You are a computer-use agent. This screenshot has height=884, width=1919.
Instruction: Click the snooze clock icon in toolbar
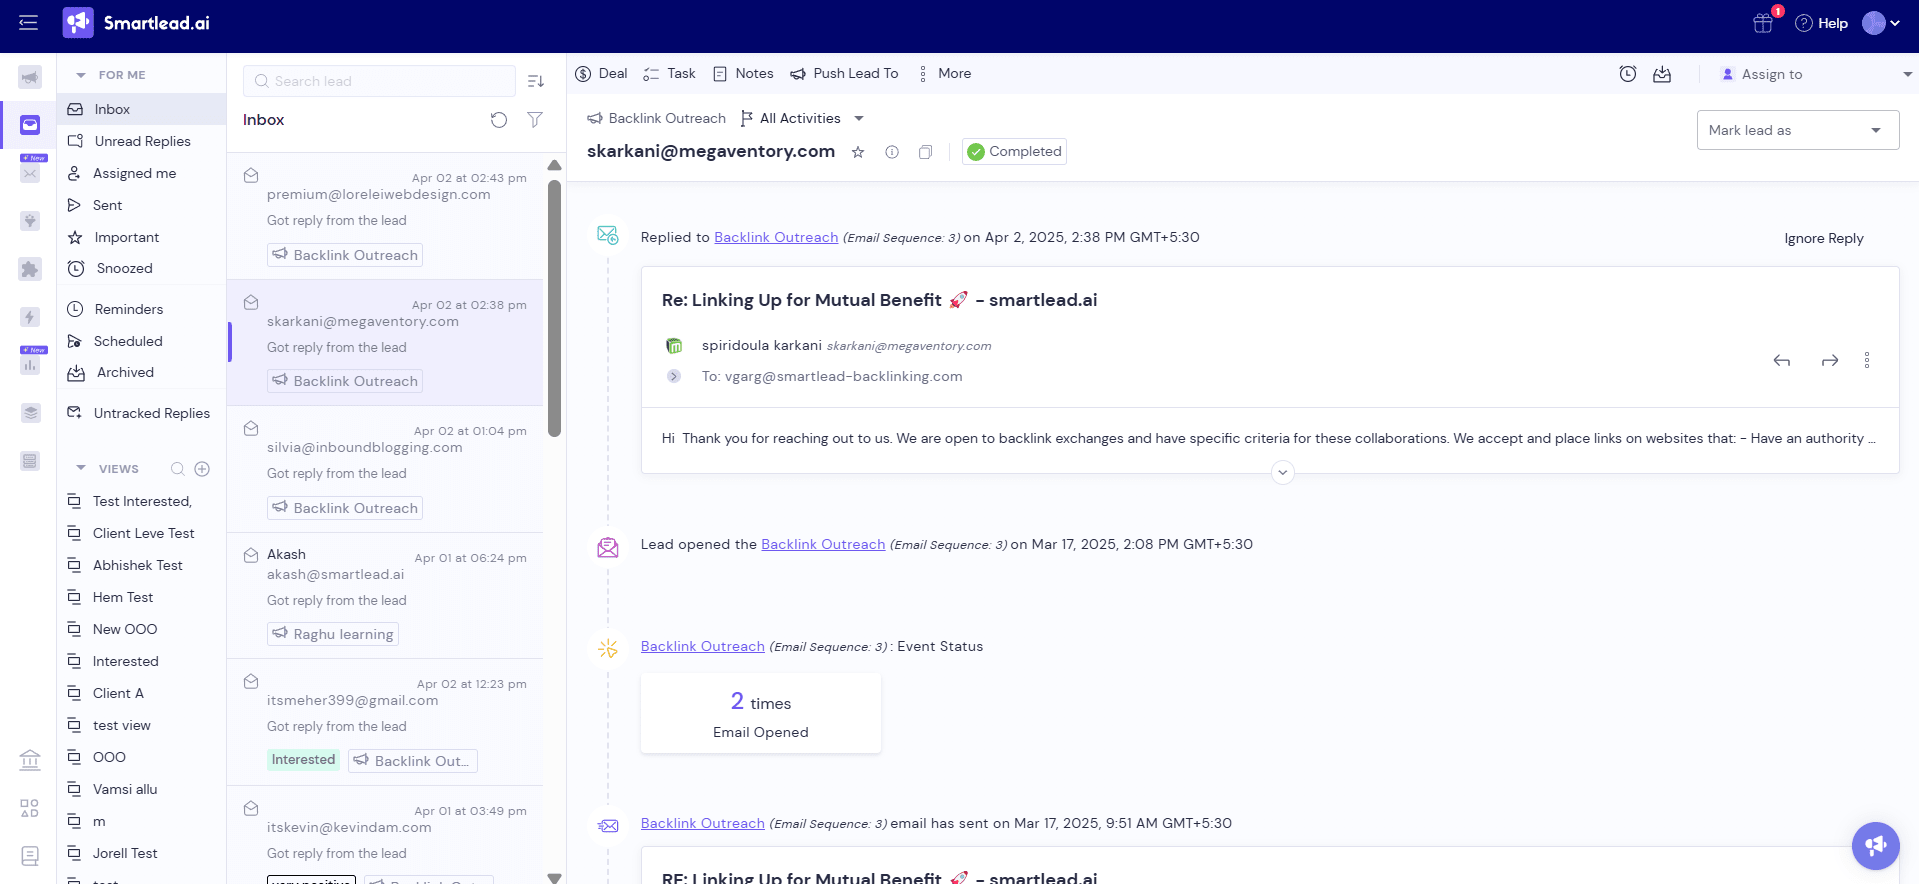coord(1628,74)
